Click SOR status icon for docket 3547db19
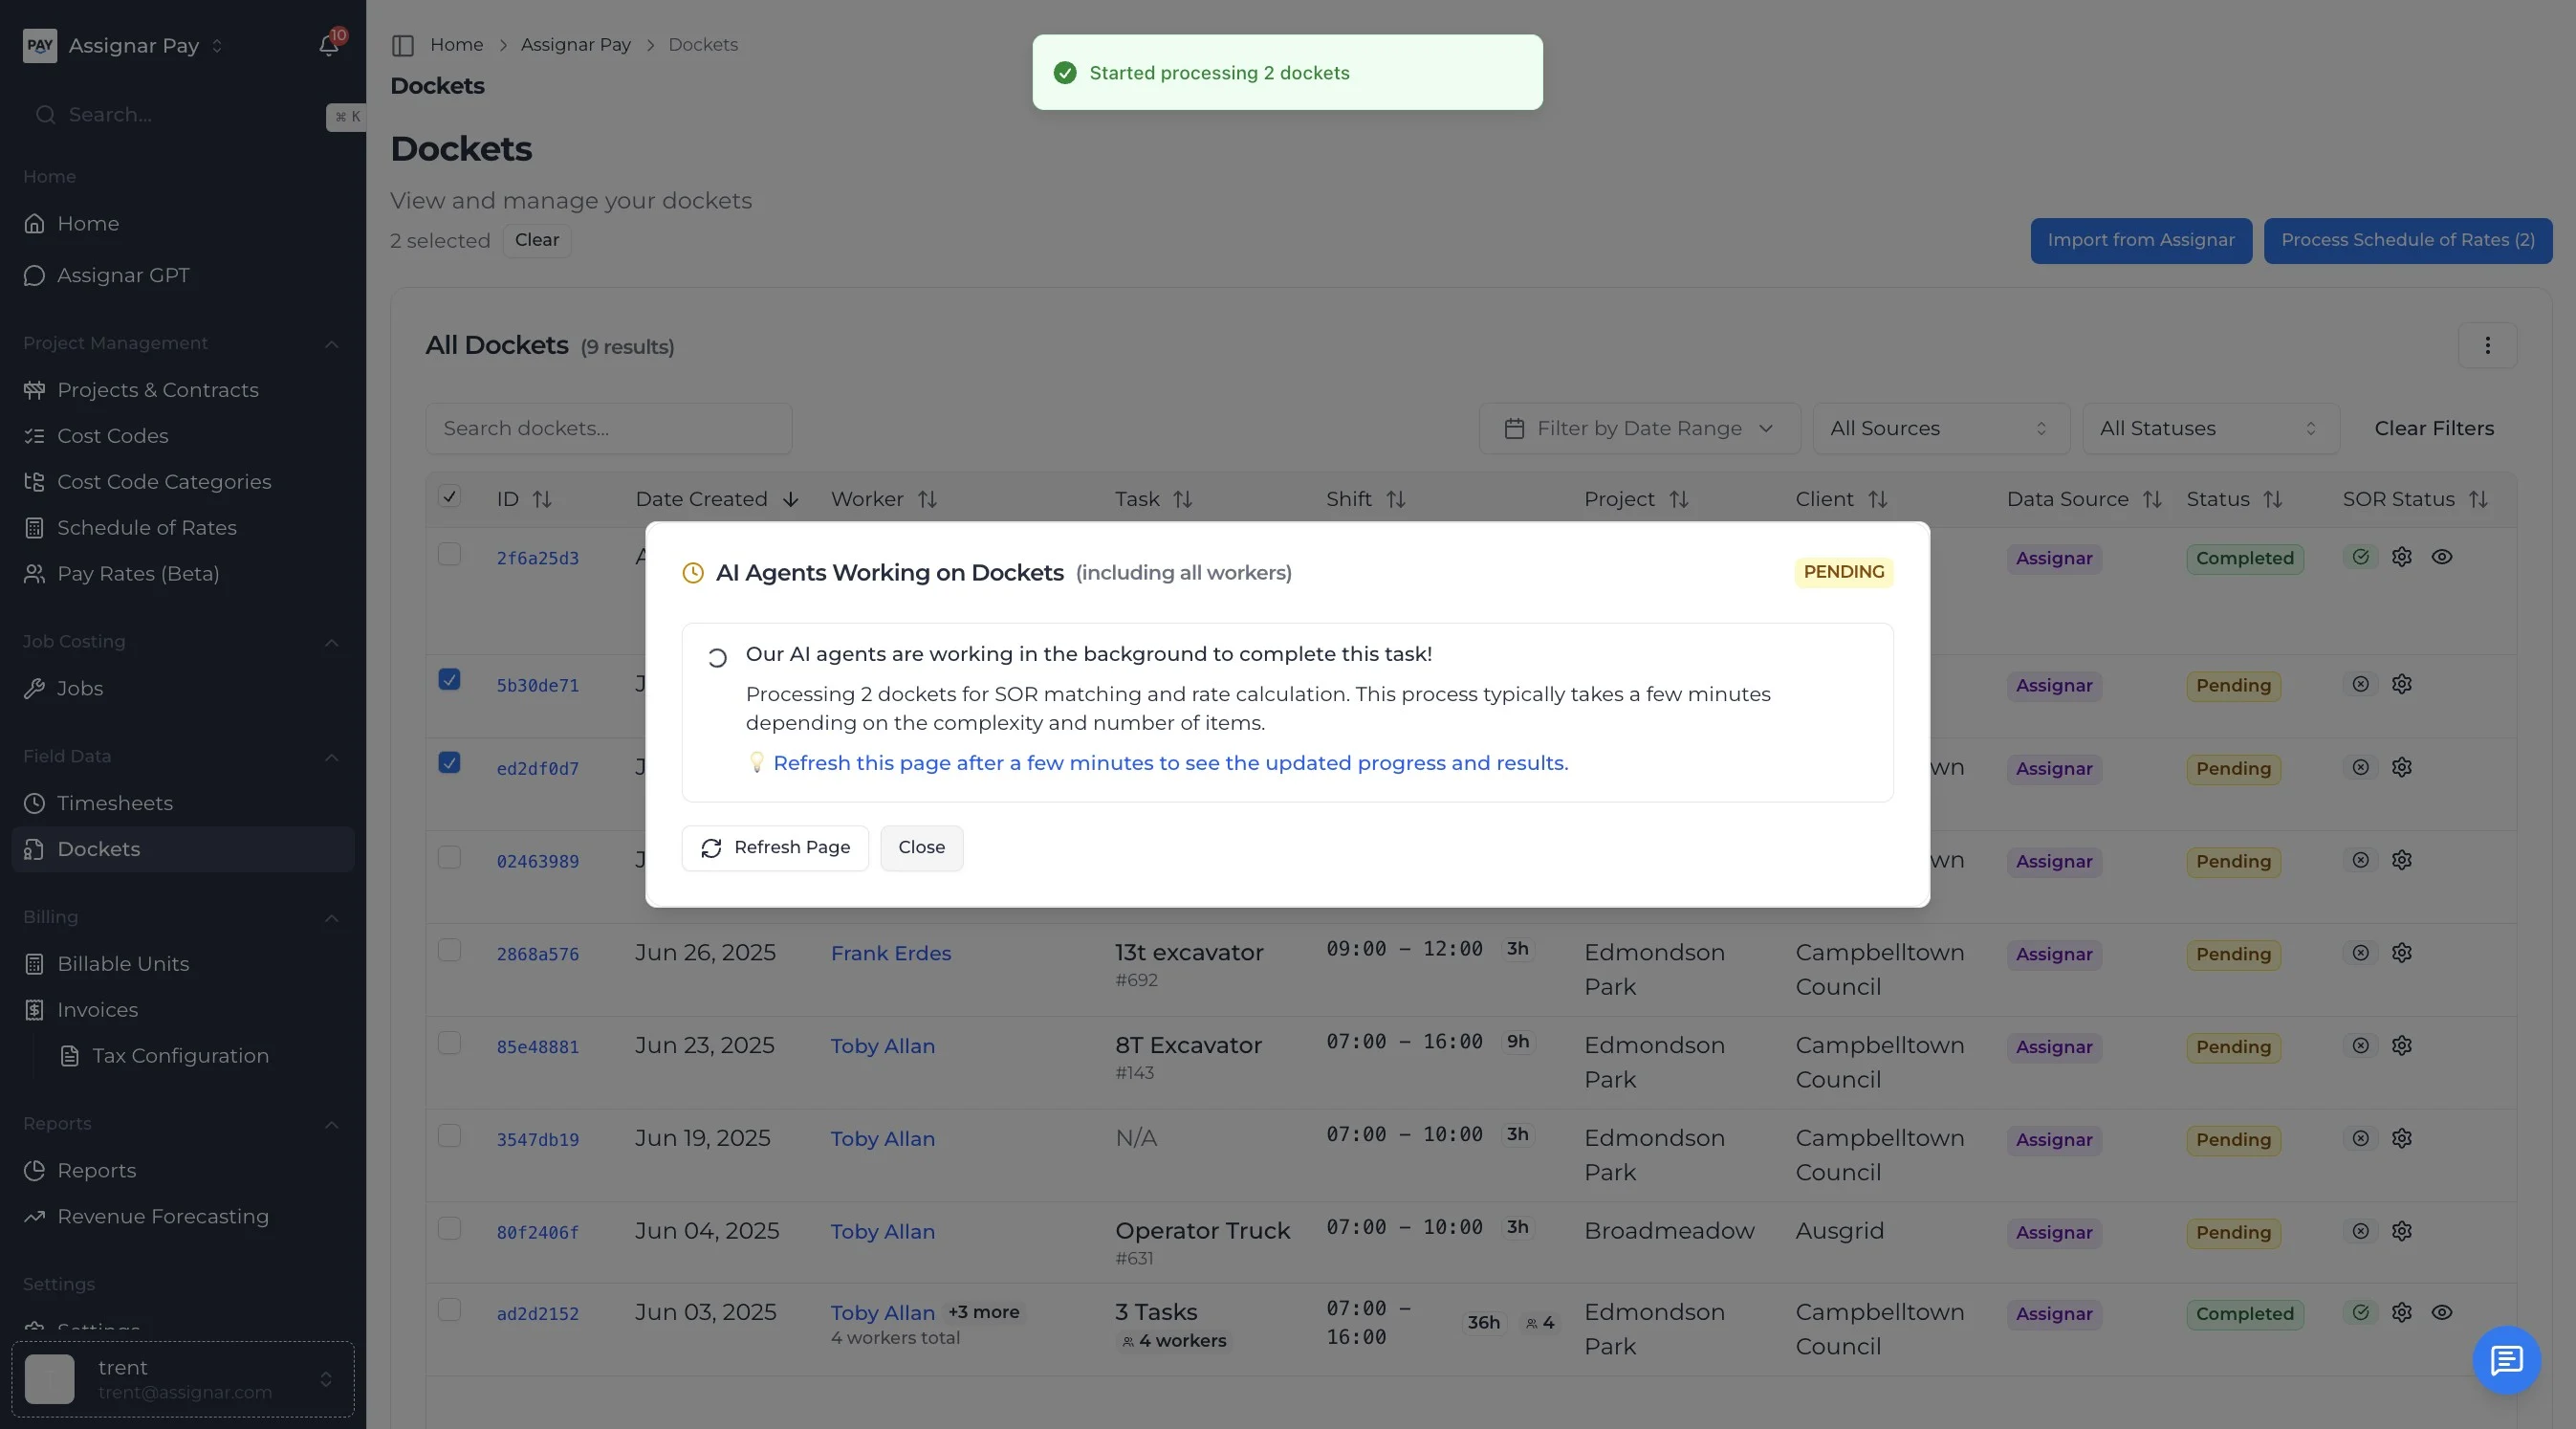This screenshot has height=1429, width=2576. tap(2360, 1138)
